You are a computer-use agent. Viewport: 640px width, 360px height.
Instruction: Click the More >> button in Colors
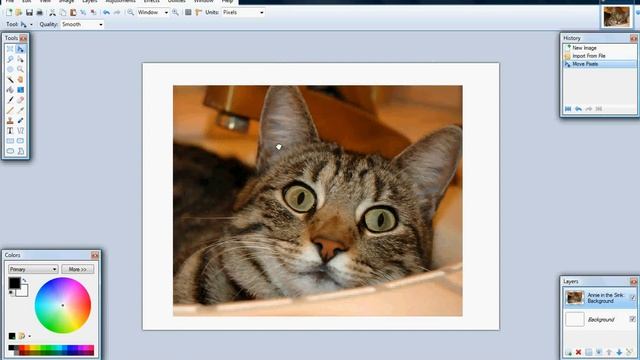click(x=78, y=269)
